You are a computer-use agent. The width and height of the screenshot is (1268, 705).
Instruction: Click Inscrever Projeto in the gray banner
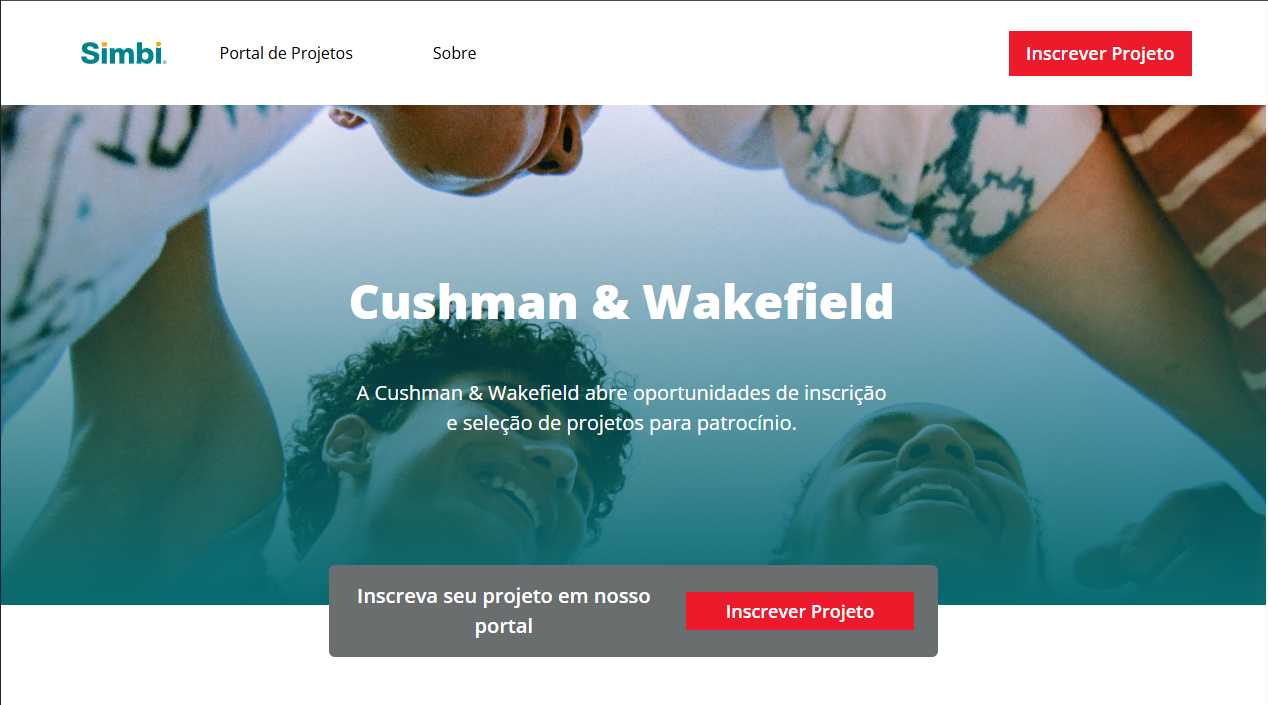(799, 611)
